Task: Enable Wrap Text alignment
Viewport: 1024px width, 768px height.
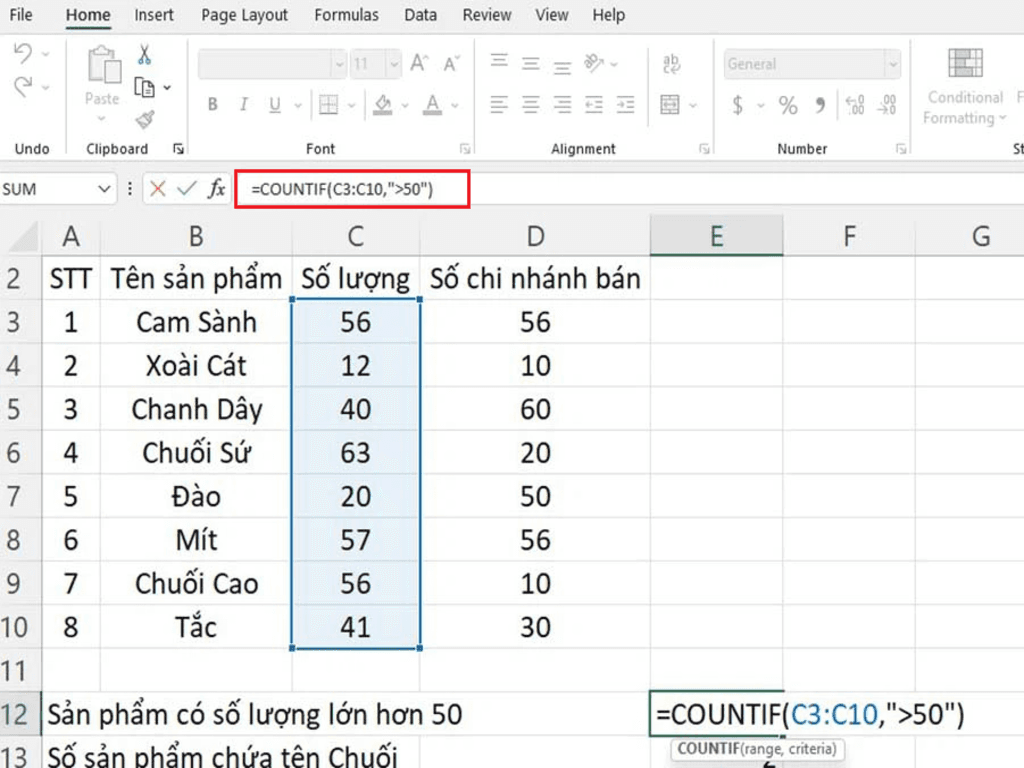Action: pyautogui.click(x=672, y=63)
